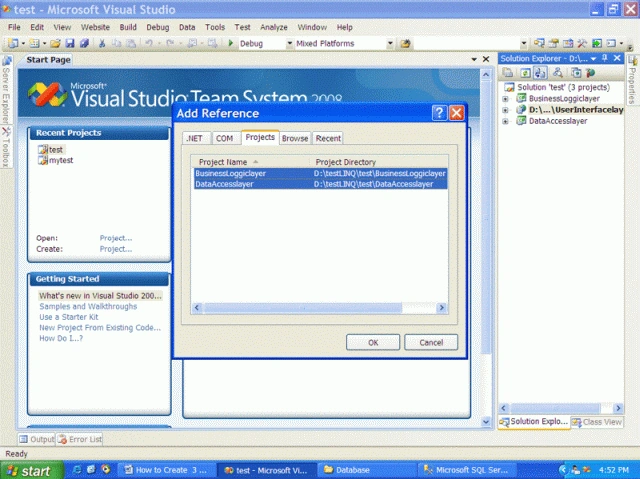Click the Find in Files toolbar icon

(405, 43)
